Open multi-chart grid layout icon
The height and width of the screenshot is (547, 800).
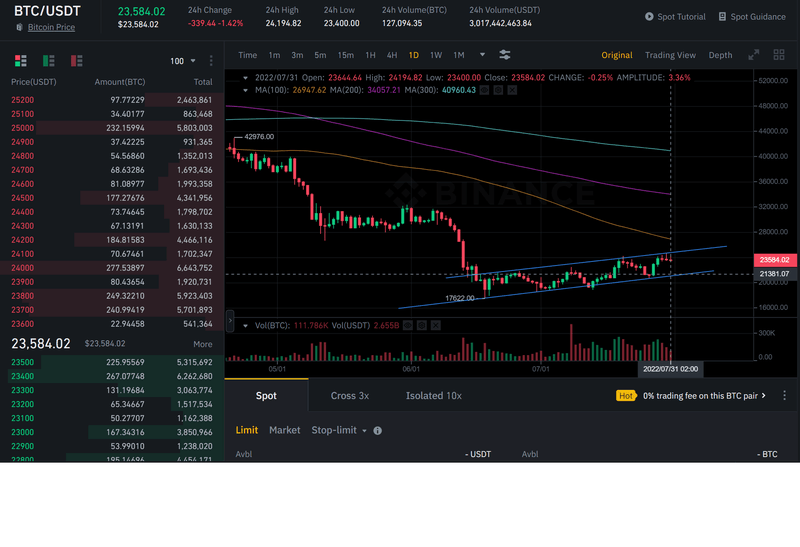(x=779, y=55)
